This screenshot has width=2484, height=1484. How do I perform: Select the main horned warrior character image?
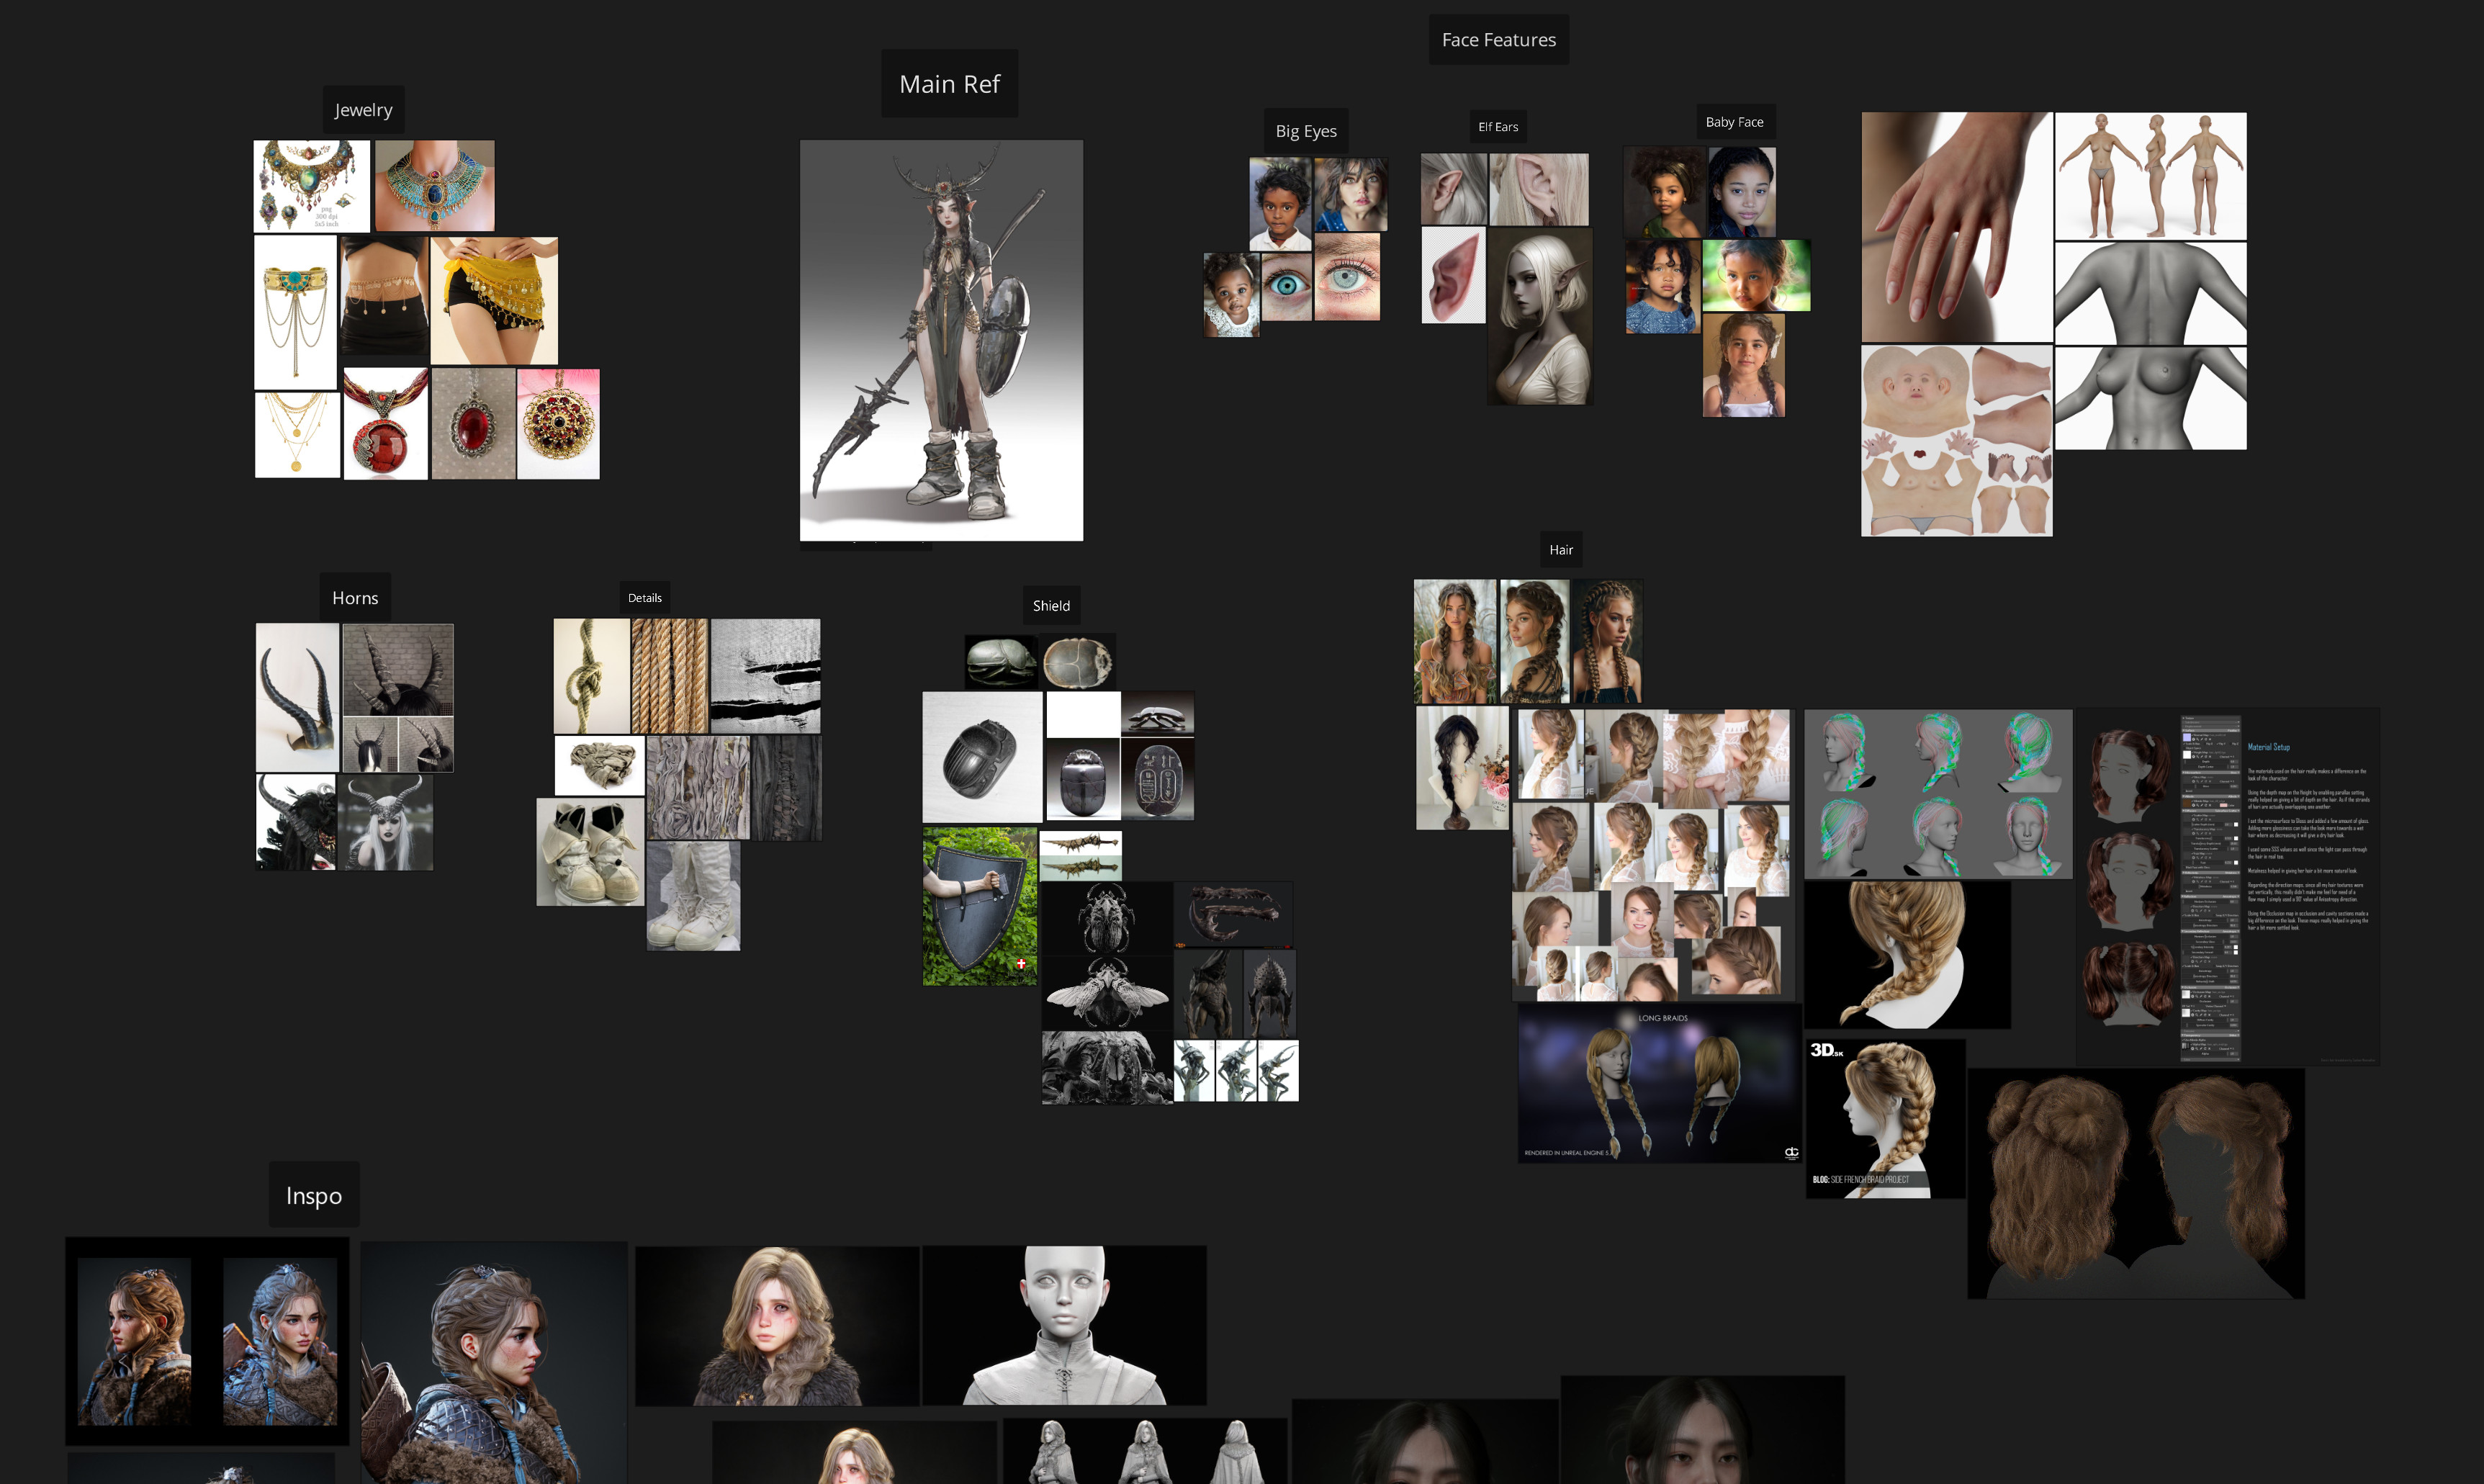tap(941, 341)
